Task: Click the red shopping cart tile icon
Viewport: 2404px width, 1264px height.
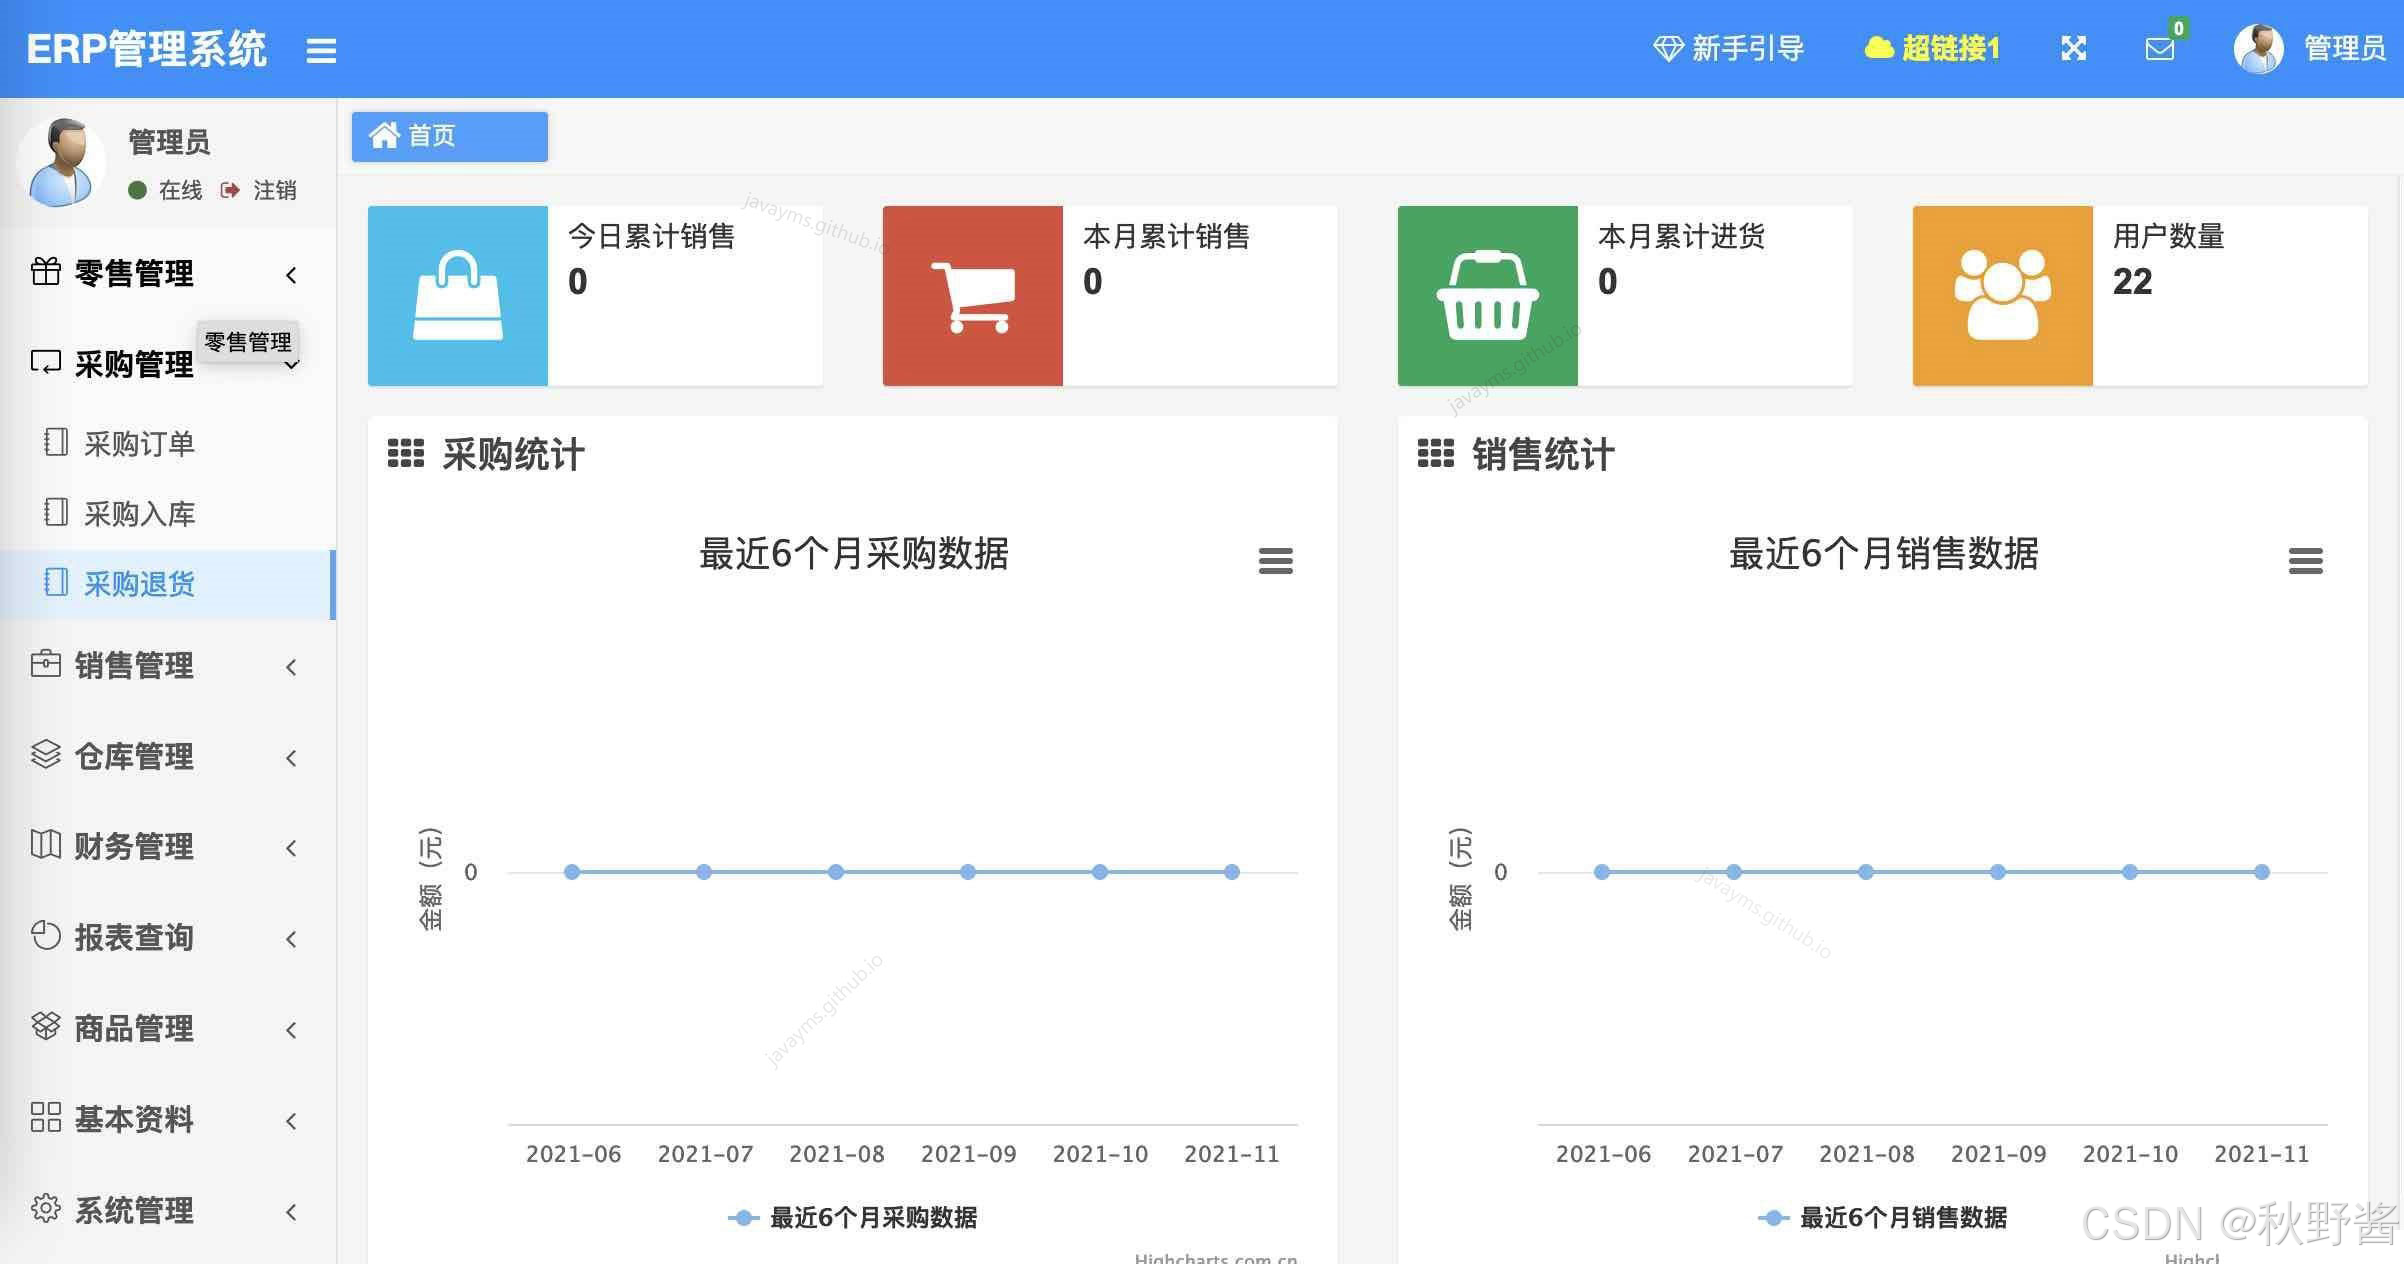Action: (972, 296)
